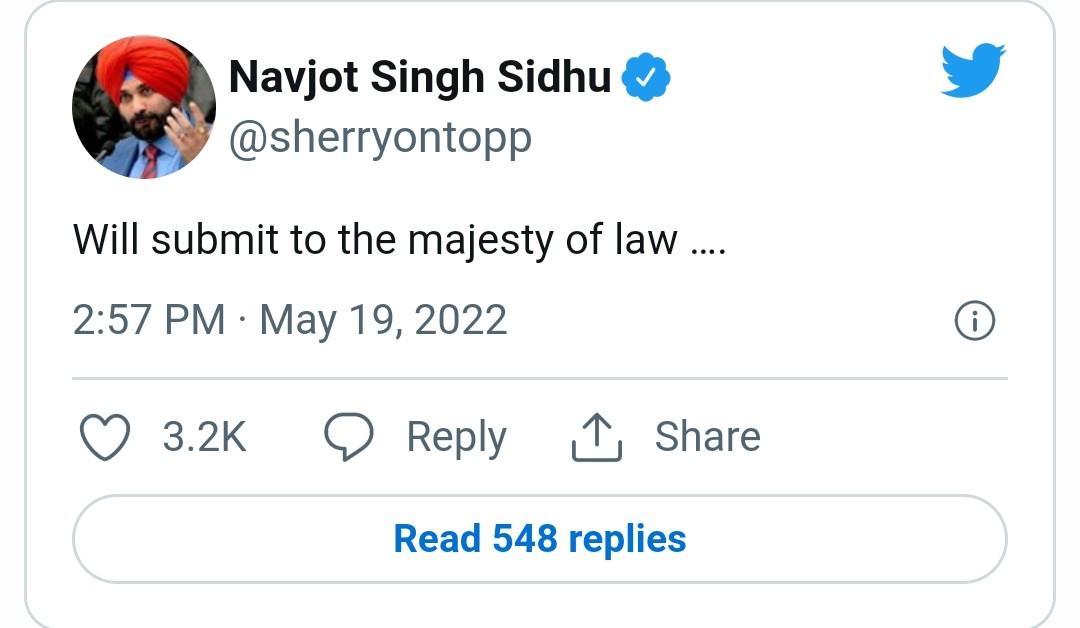This screenshot has width=1080, height=628.
Task: Click the word 'Will' starting the tweet
Action: pos(104,239)
